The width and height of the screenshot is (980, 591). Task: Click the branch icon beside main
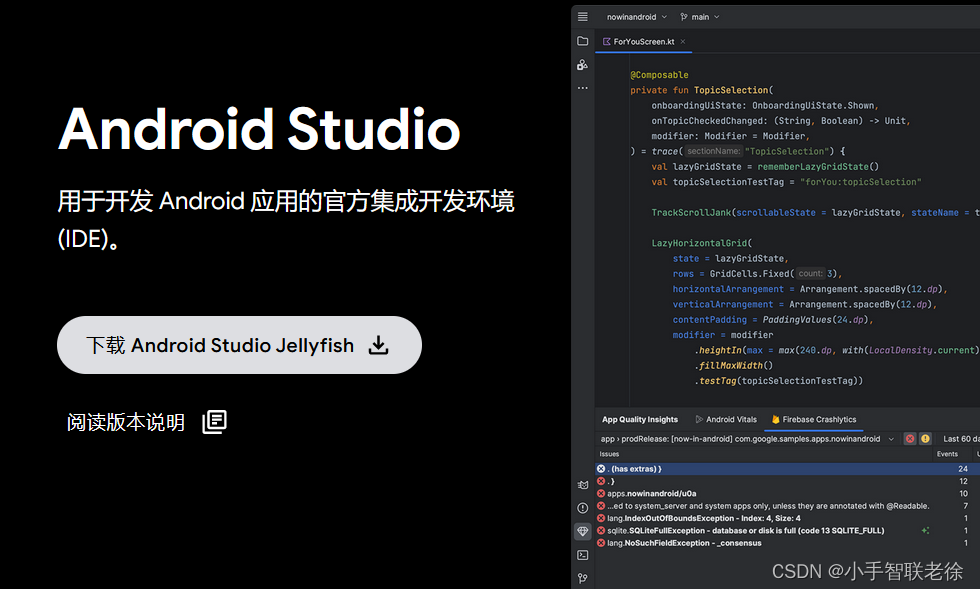click(x=684, y=17)
